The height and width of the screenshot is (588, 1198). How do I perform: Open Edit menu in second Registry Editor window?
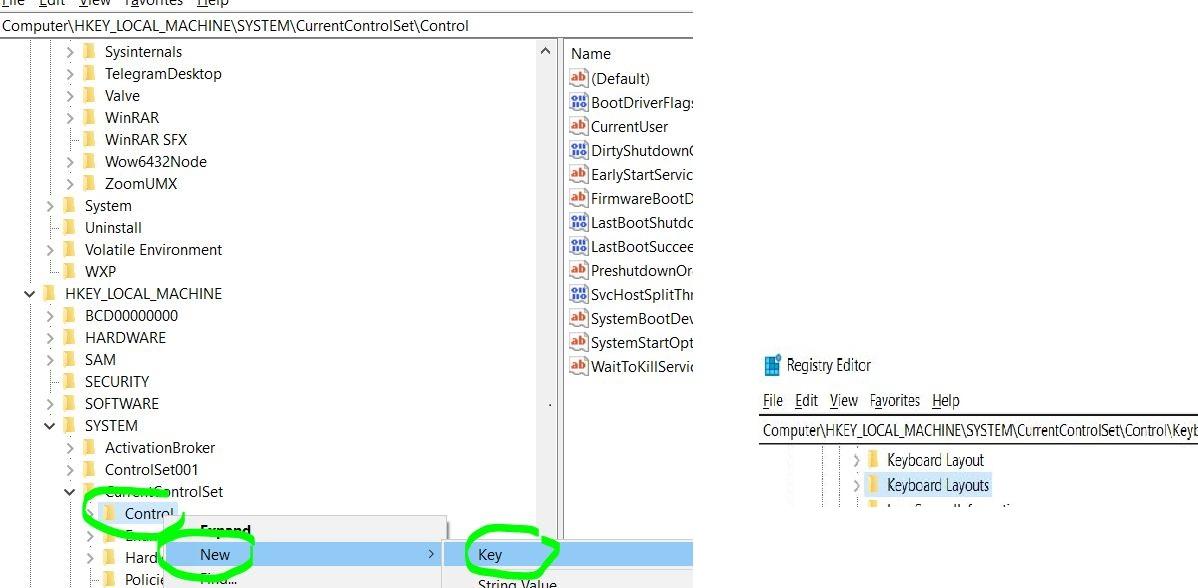pos(806,400)
